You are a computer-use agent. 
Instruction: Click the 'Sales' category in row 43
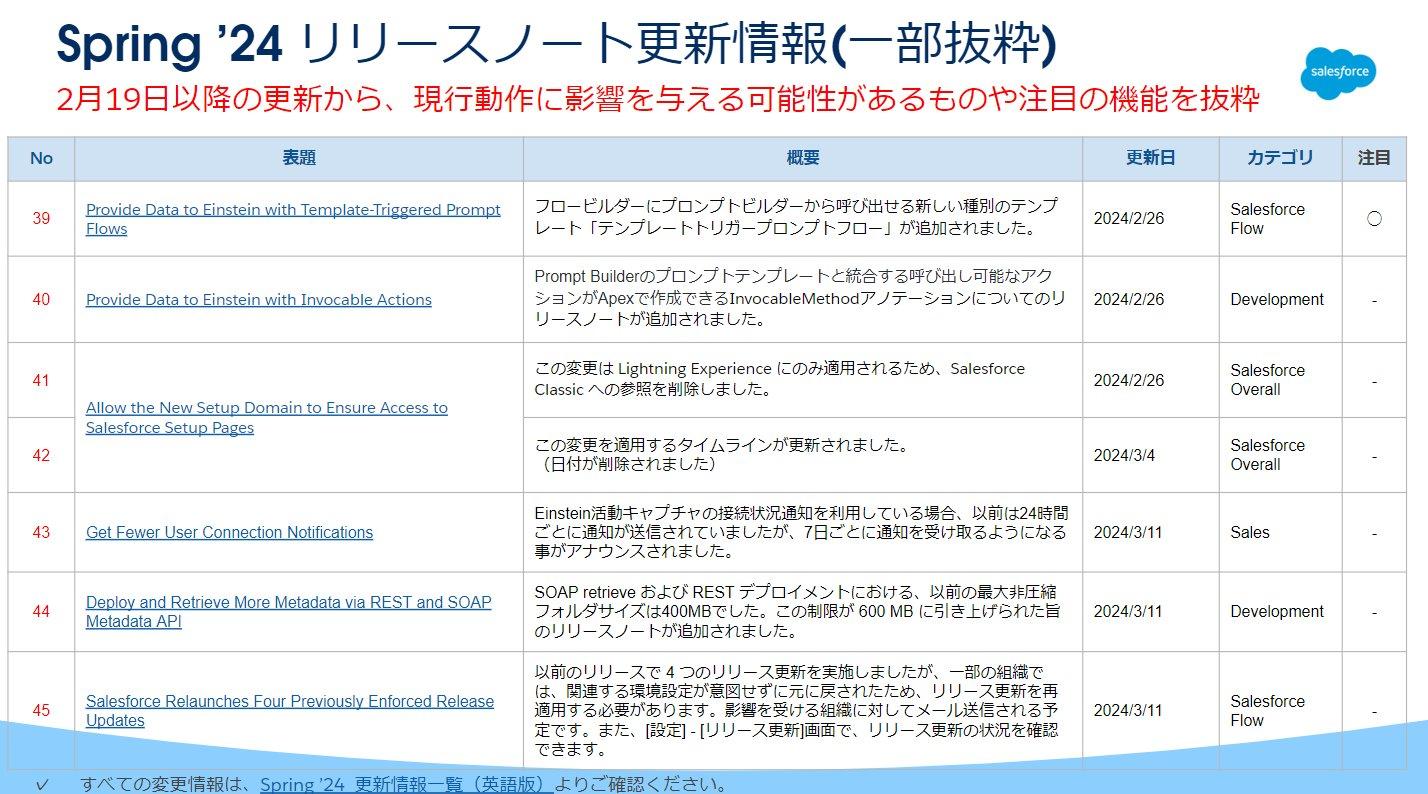pyautogui.click(x=1250, y=533)
